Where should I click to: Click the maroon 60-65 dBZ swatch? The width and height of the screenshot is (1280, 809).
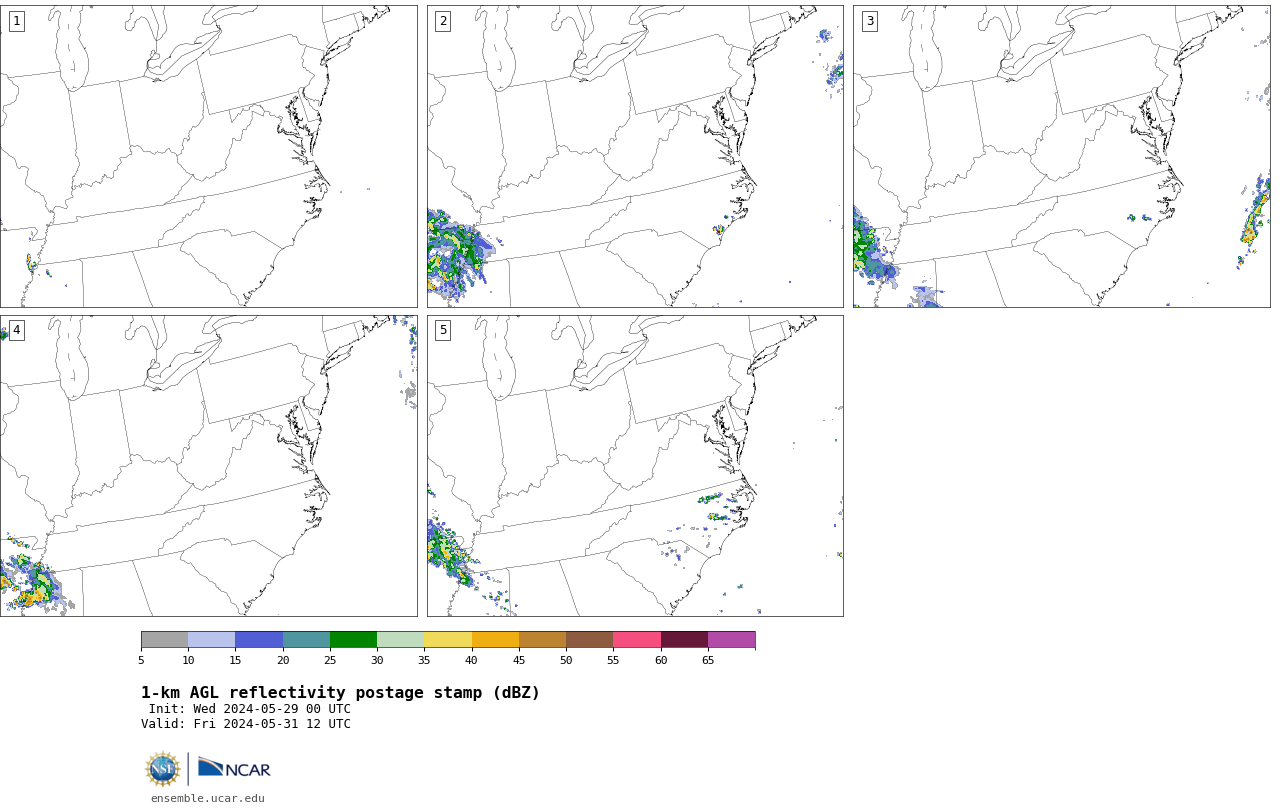684,640
